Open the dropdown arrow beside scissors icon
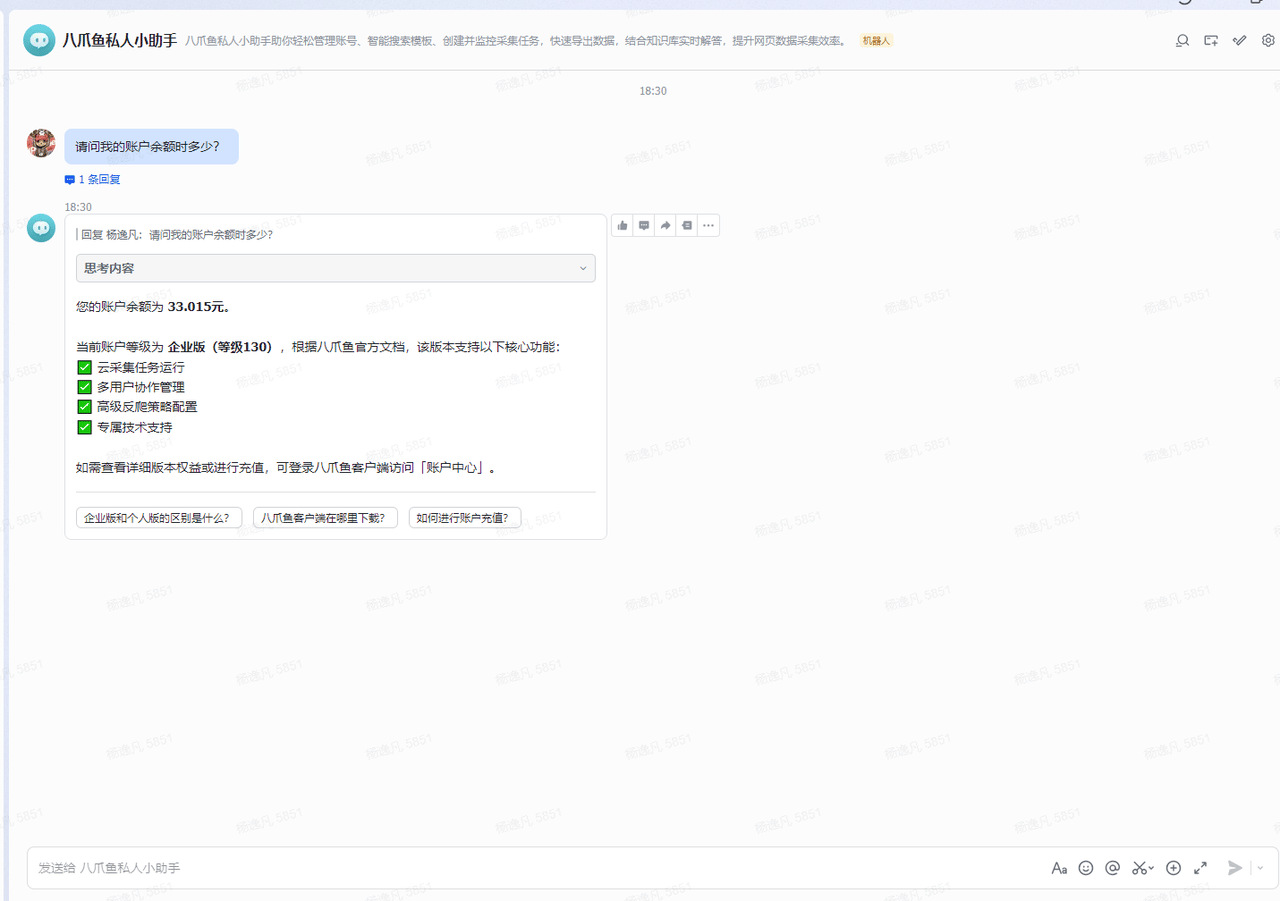This screenshot has height=901, width=1280. (x=1152, y=868)
